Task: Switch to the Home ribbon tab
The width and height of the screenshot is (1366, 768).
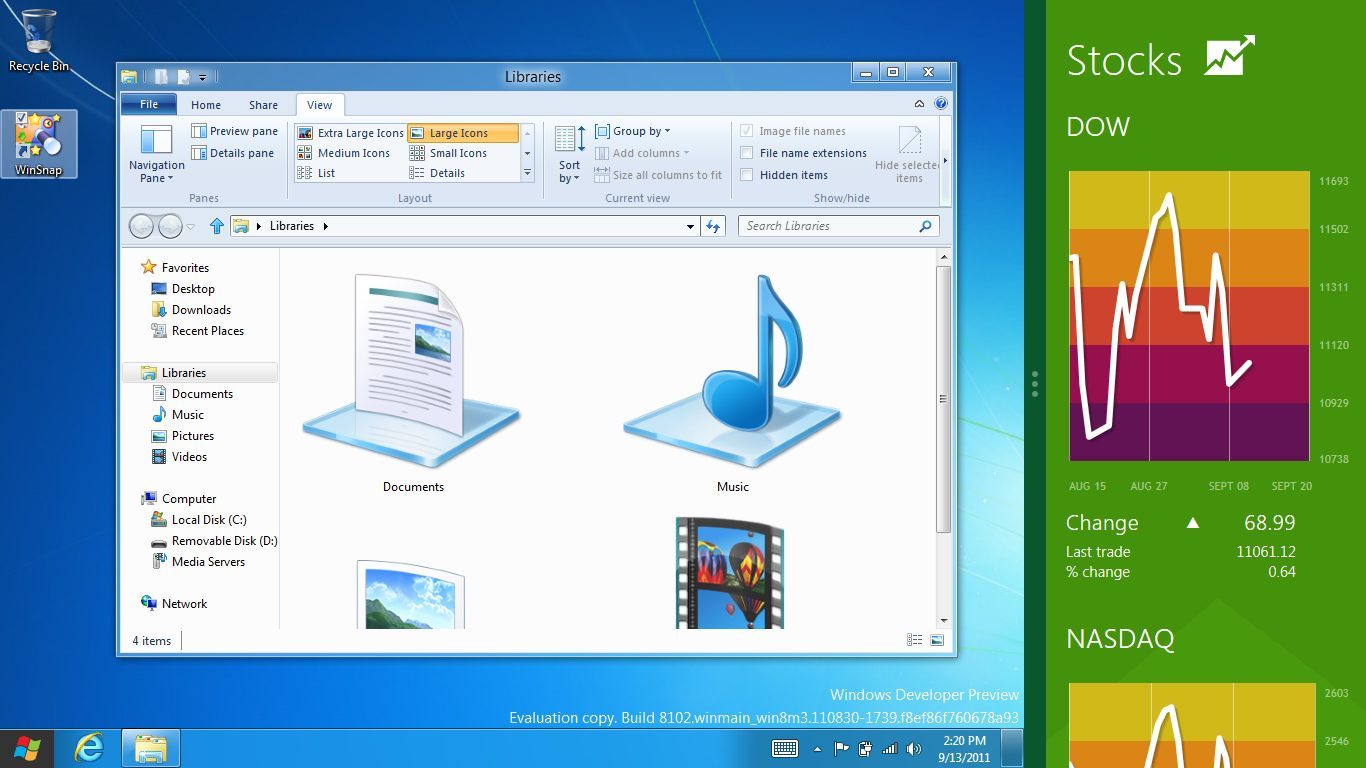Action: pyautogui.click(x=206, y=105)
